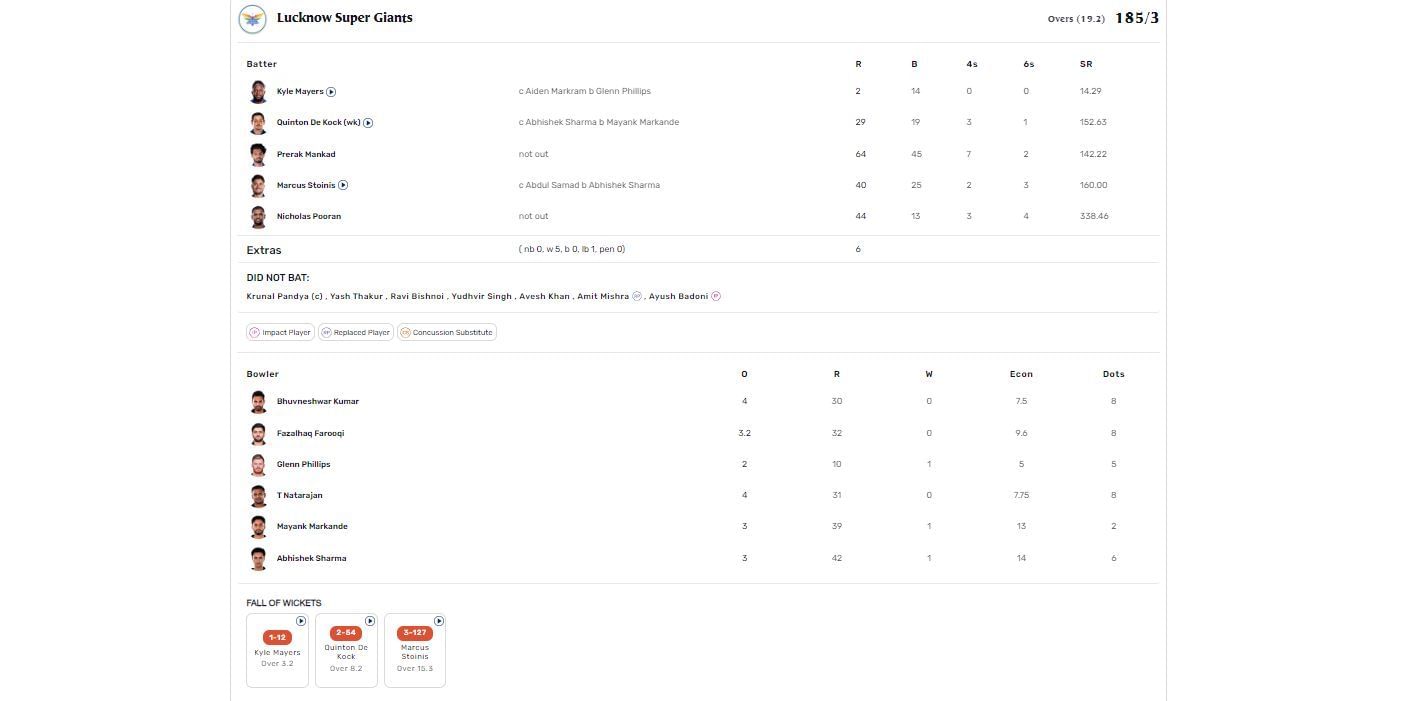1423x701 pixels.
Task: Click play icon beside Quinton De Kock
Action: coord(368,123)
